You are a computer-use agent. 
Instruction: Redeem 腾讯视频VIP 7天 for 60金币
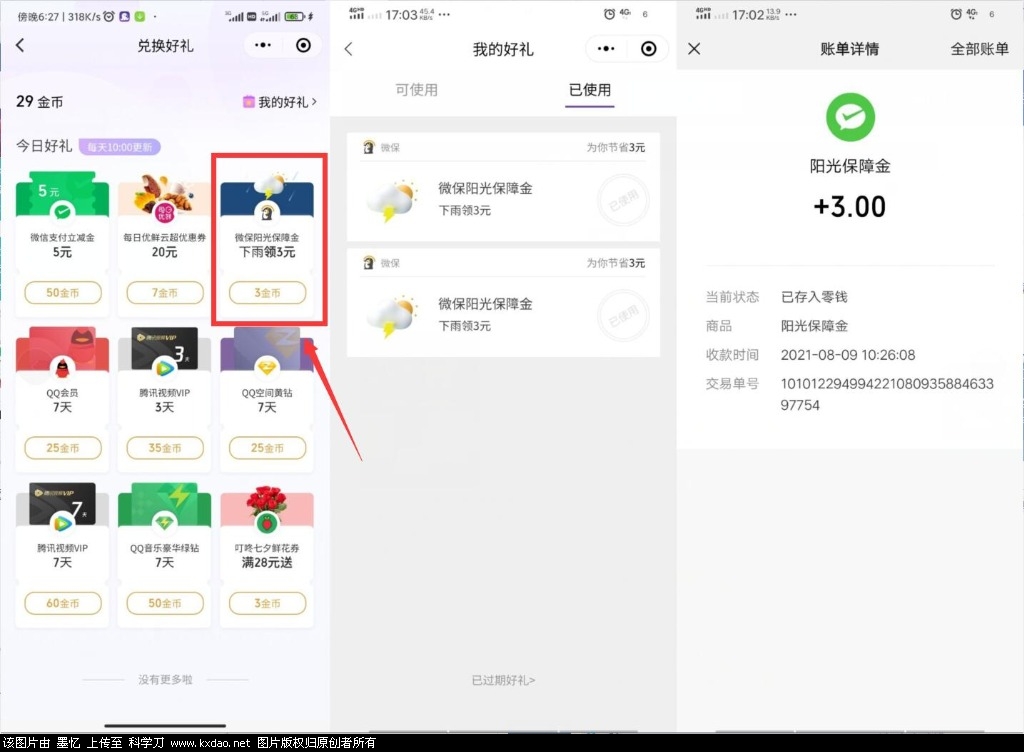pos(63,603)
